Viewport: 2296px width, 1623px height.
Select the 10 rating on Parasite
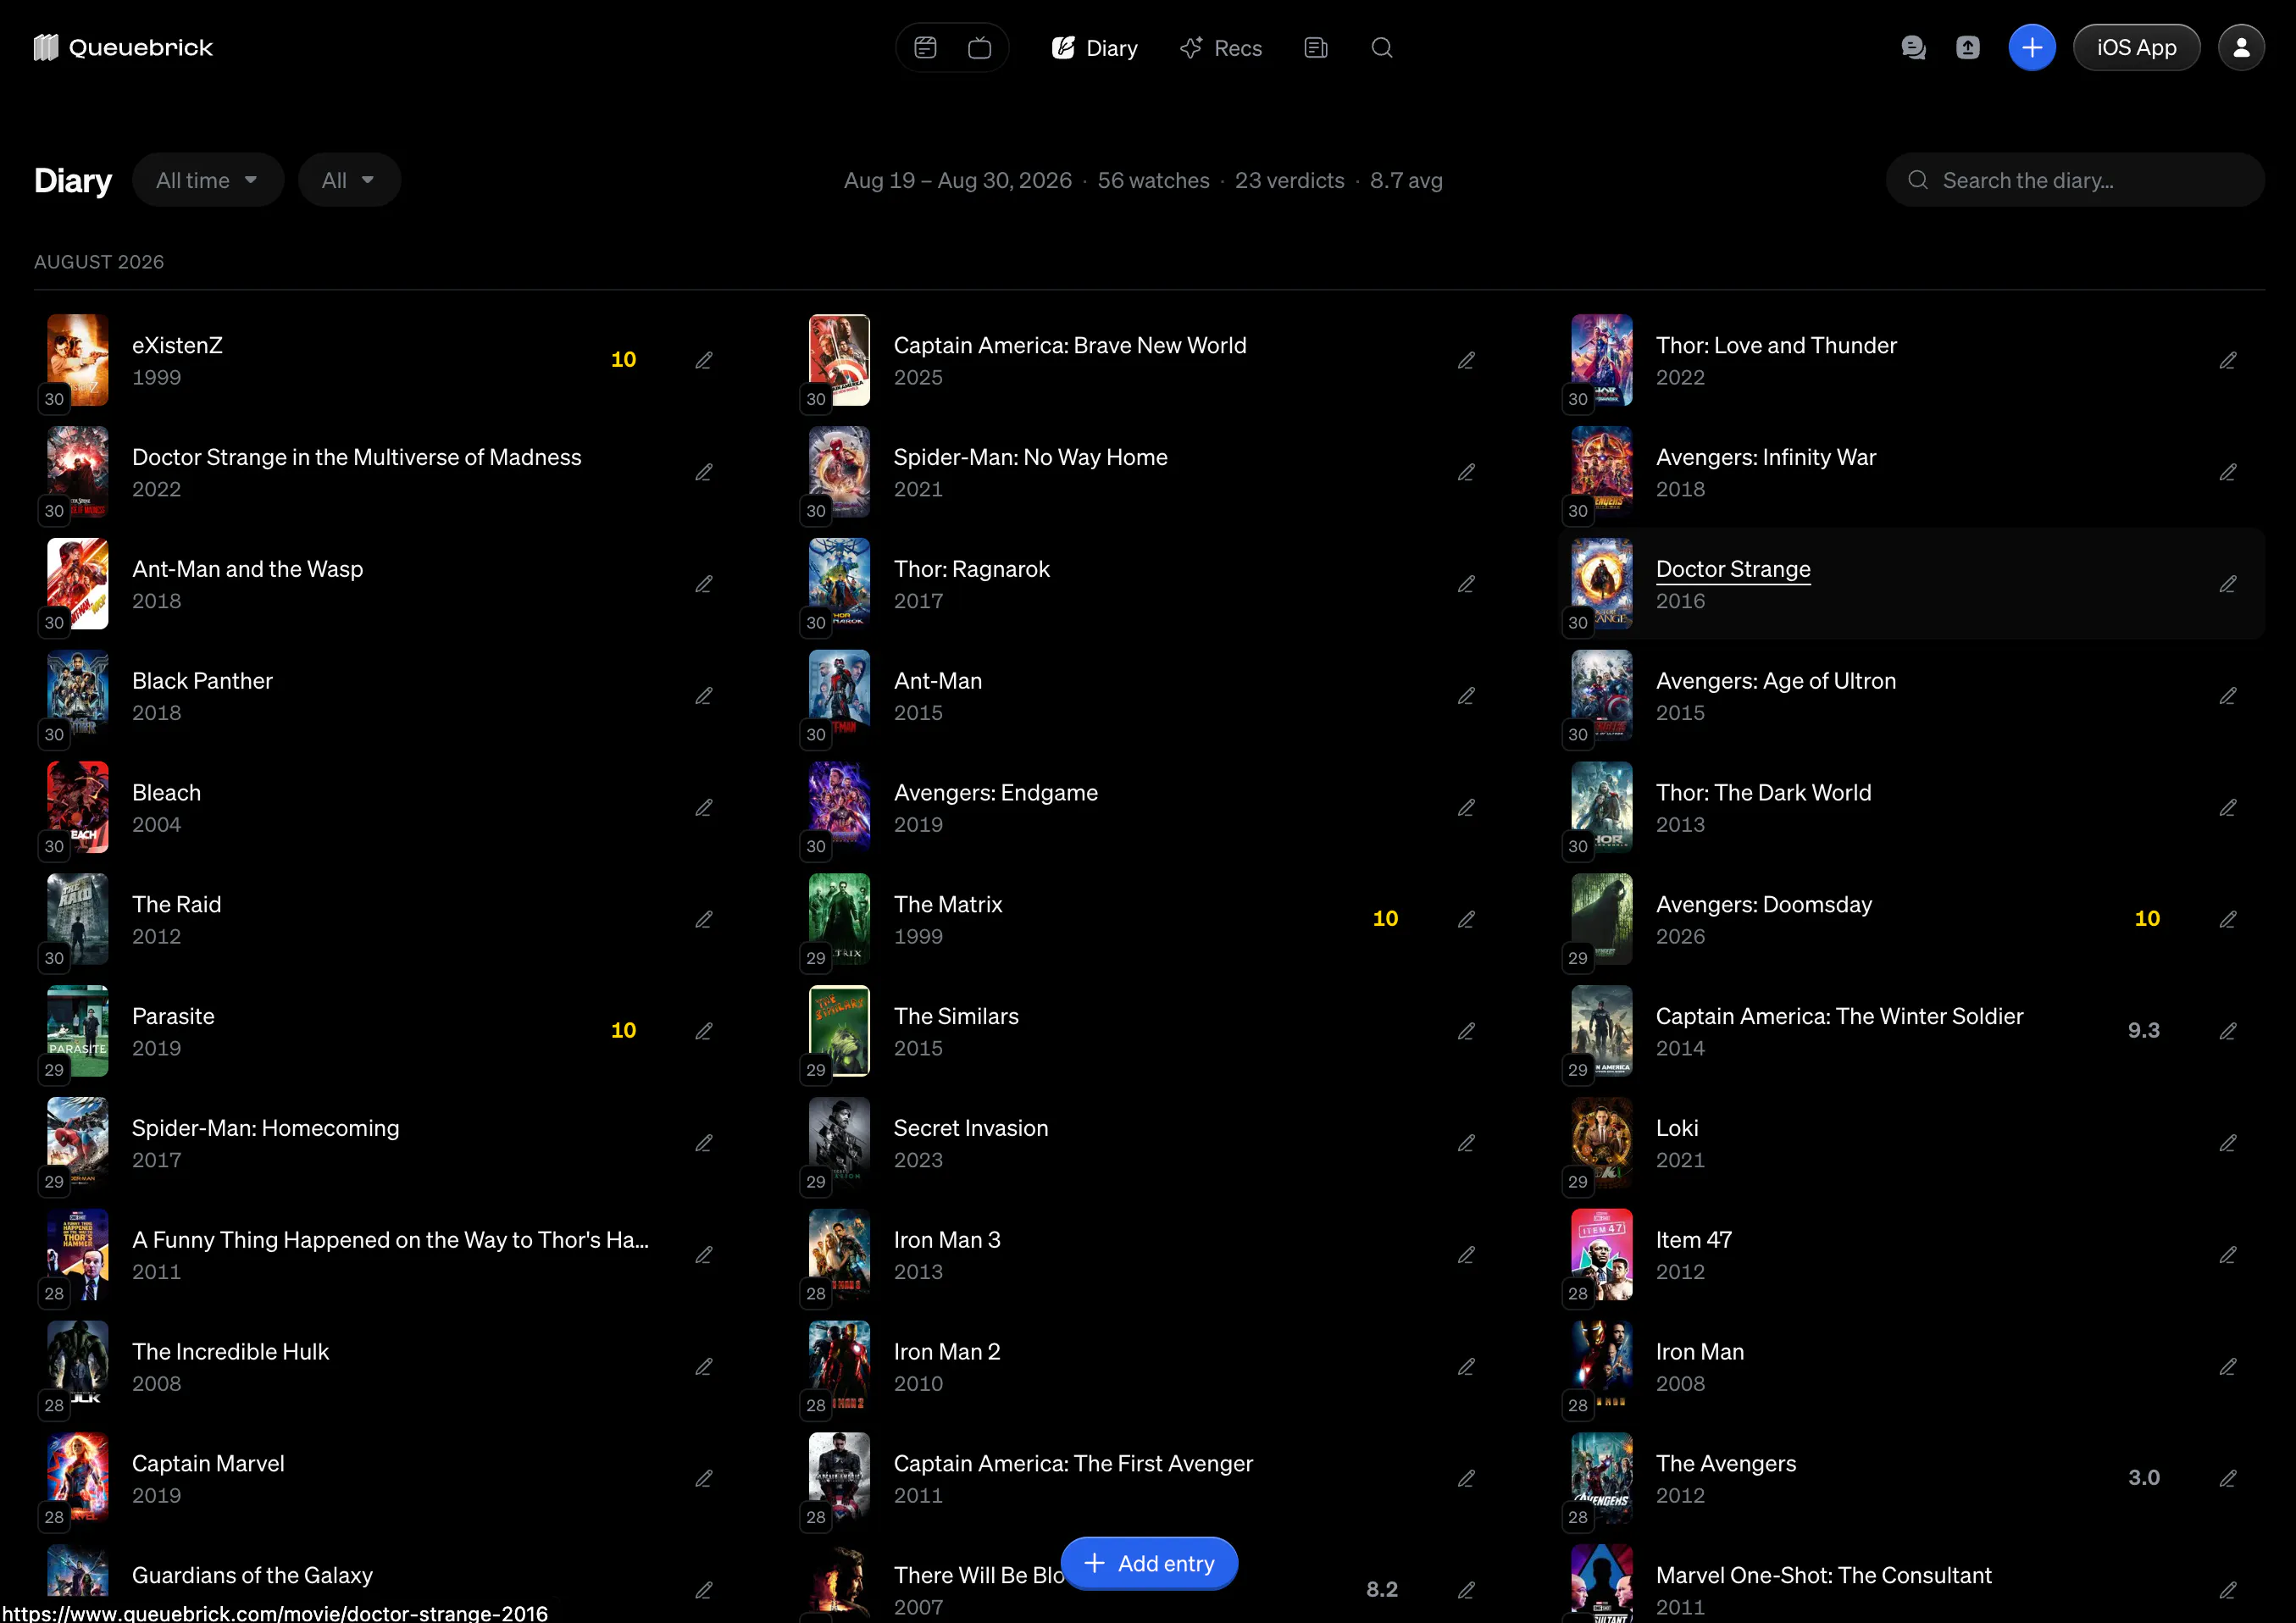(623, 1030)
